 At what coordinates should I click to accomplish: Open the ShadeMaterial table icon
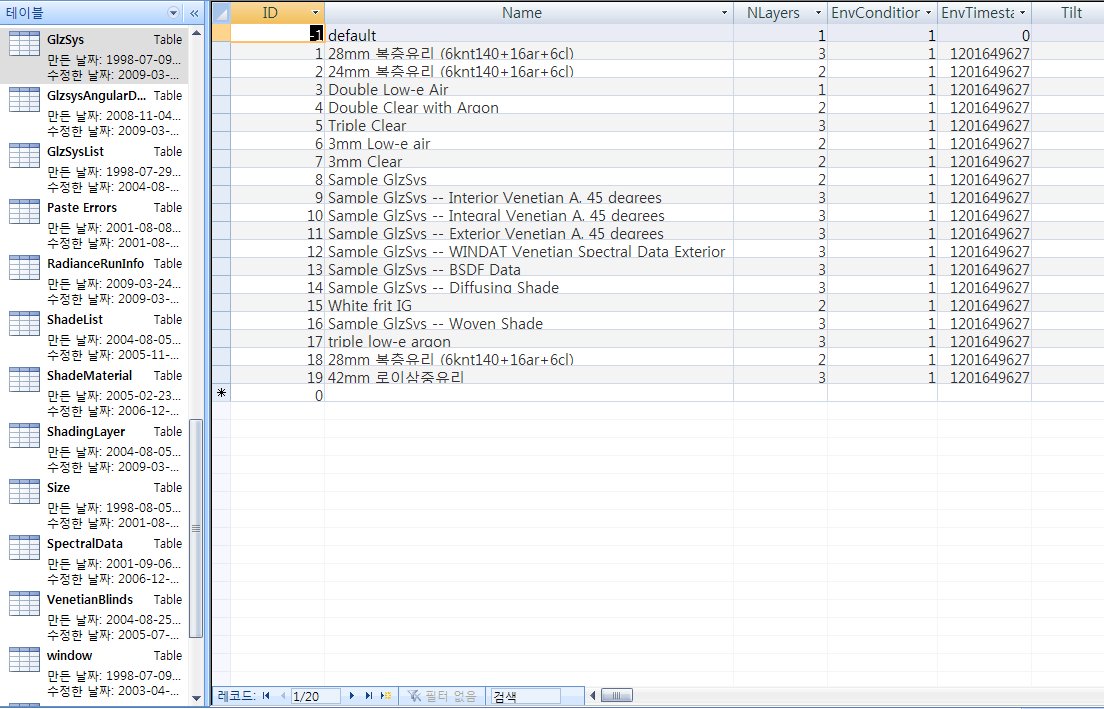coord(24,381)
